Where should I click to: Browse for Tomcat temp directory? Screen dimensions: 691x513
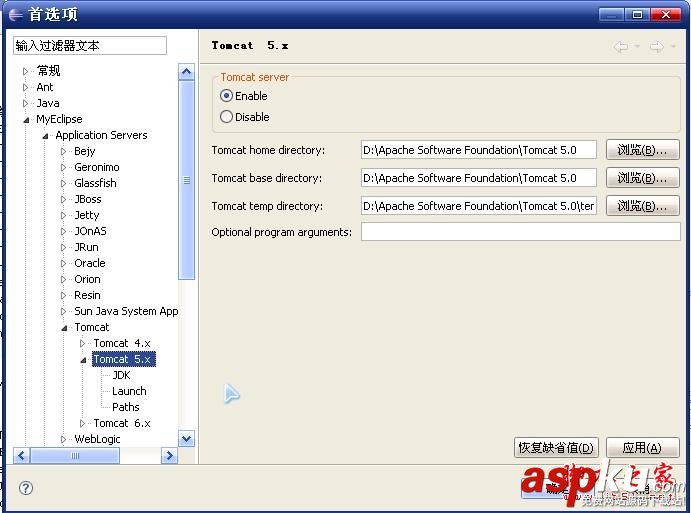click(x=643, y=206)
